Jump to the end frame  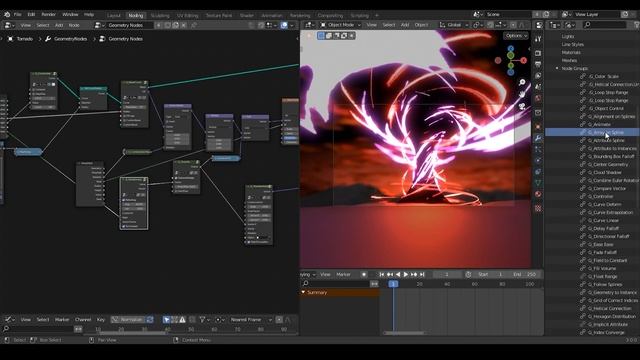click(422, 274)
